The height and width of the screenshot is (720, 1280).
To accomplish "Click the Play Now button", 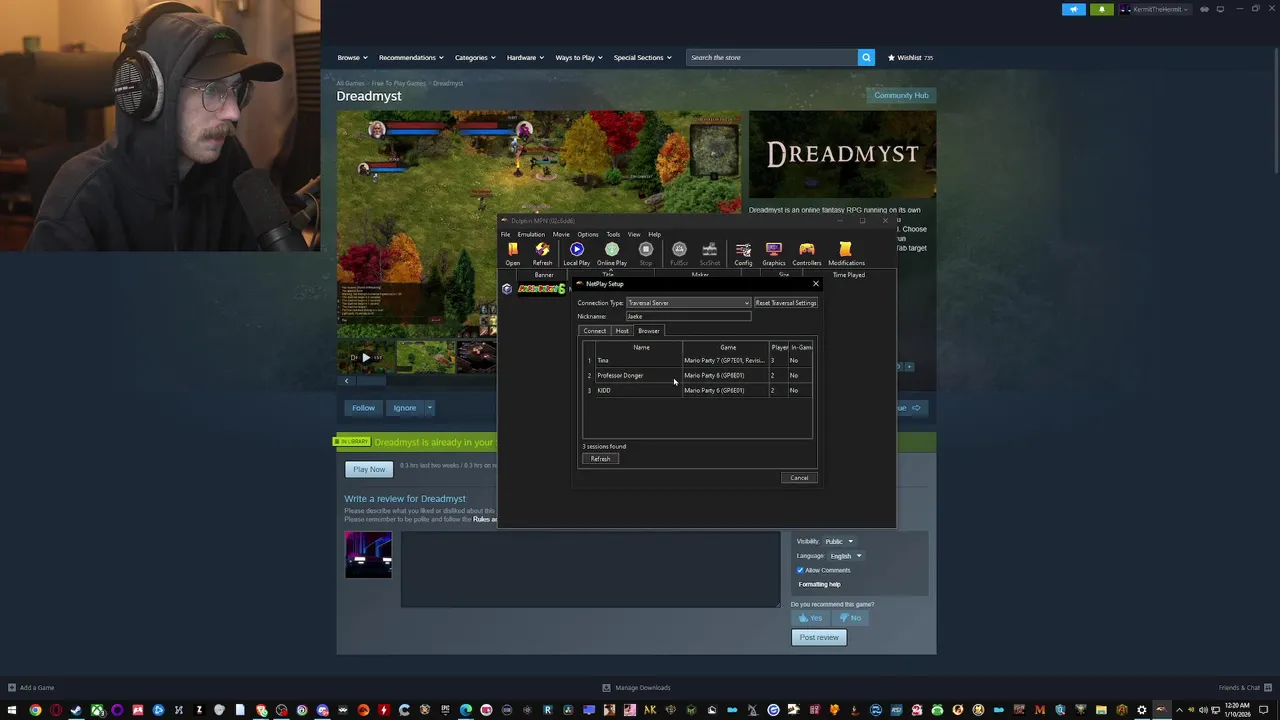I will tap(369, 469).
